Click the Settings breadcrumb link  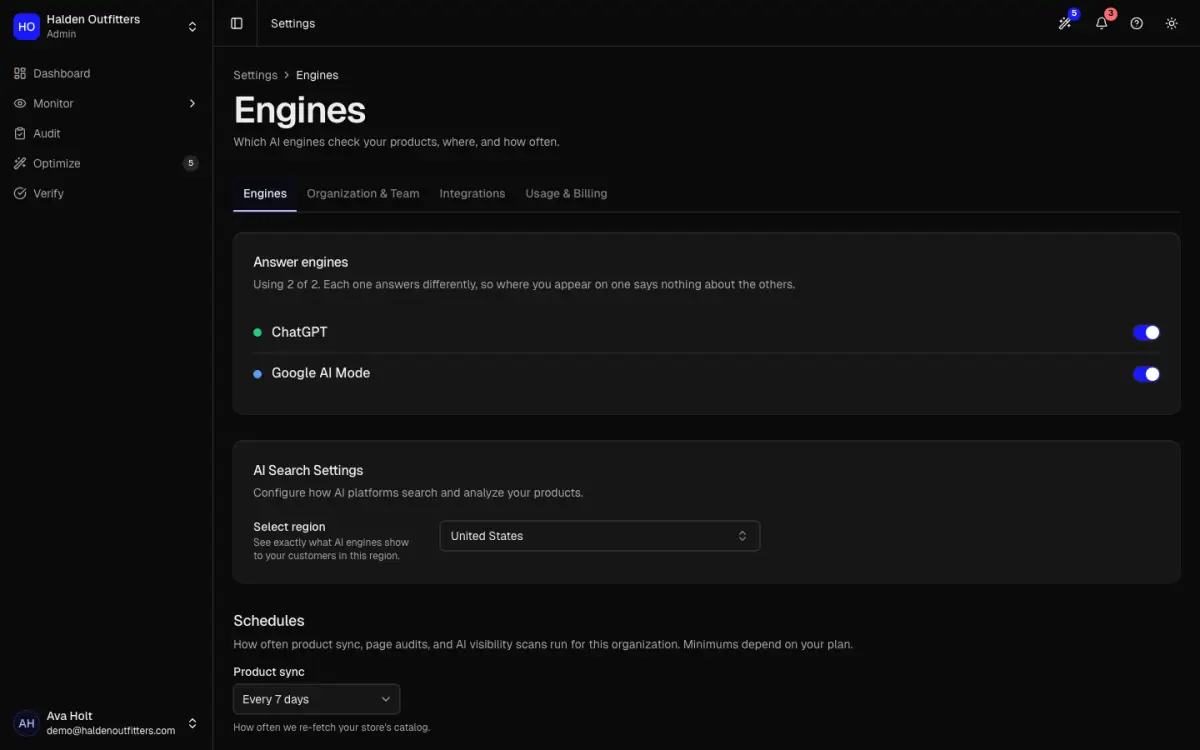coord(255,75)
